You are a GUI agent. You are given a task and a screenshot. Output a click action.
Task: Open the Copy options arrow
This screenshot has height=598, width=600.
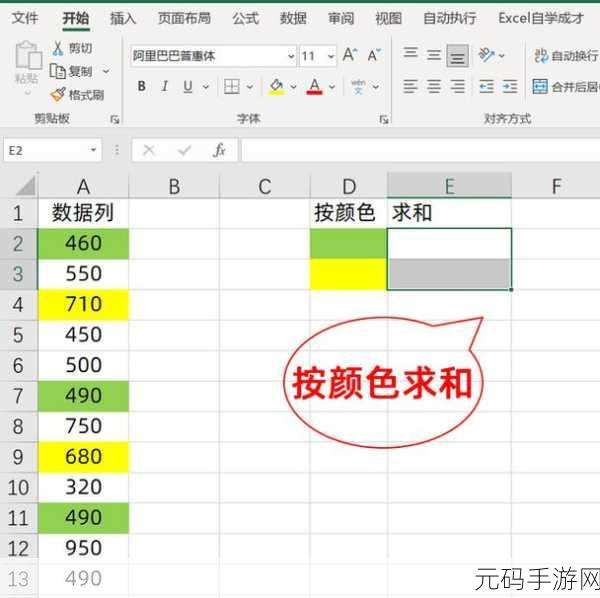[106, 72]
